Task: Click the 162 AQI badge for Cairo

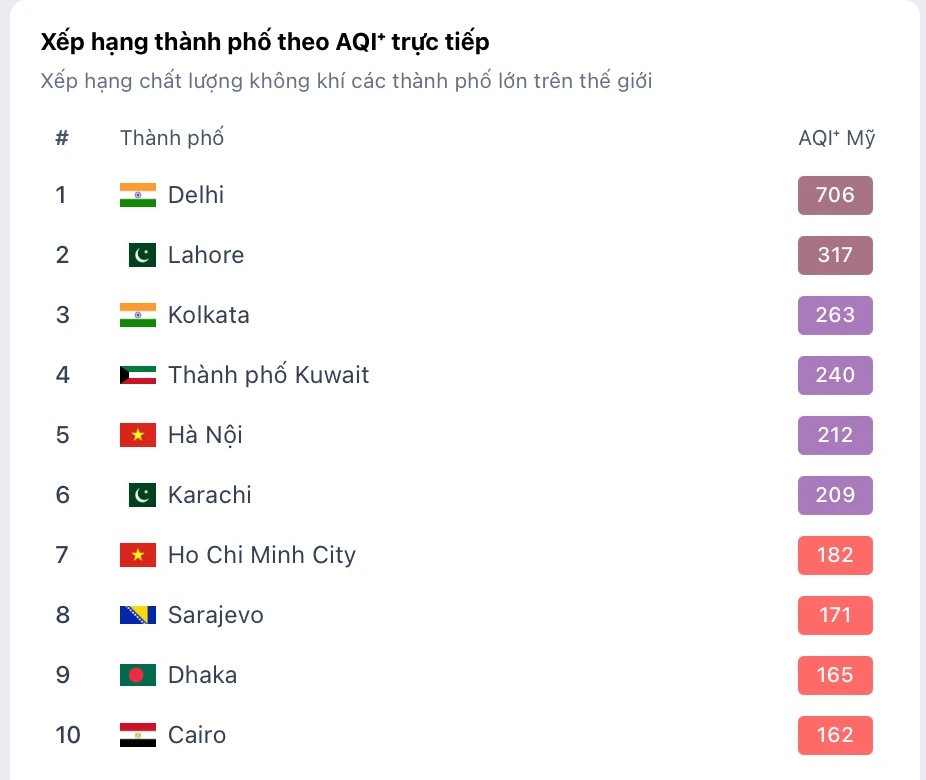Action: (835, 735)
